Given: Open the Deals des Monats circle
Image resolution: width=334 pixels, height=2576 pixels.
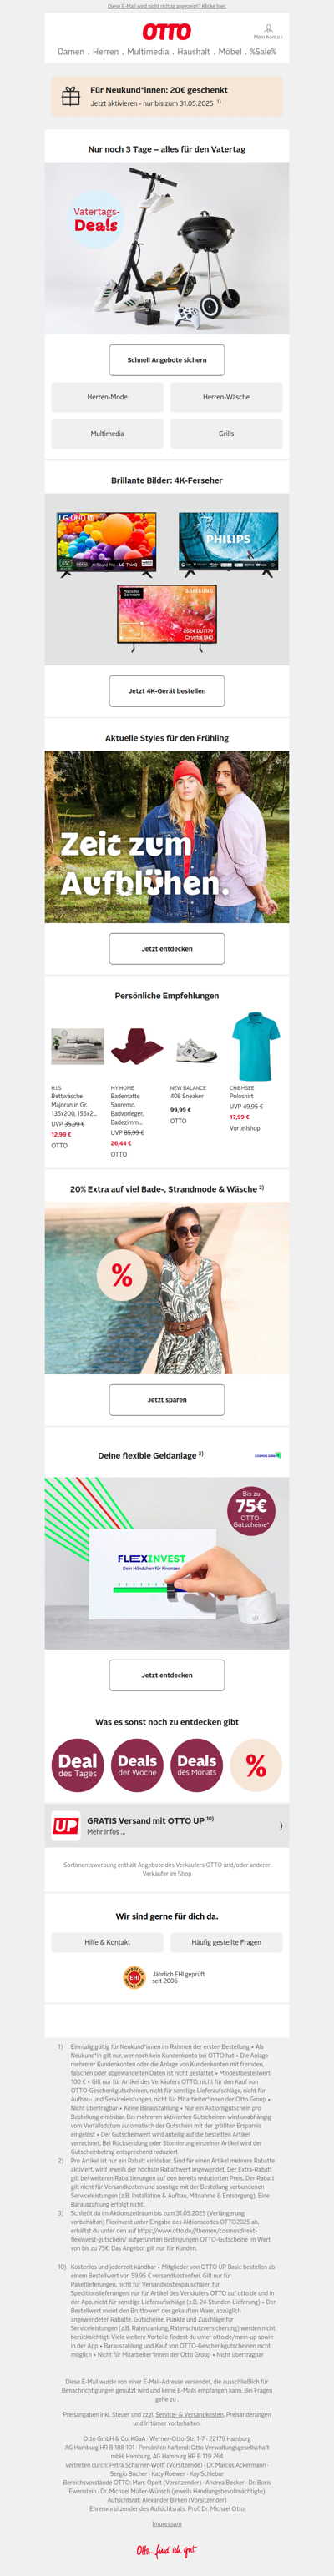Looking at the screenshot, I should point(197,1765).
